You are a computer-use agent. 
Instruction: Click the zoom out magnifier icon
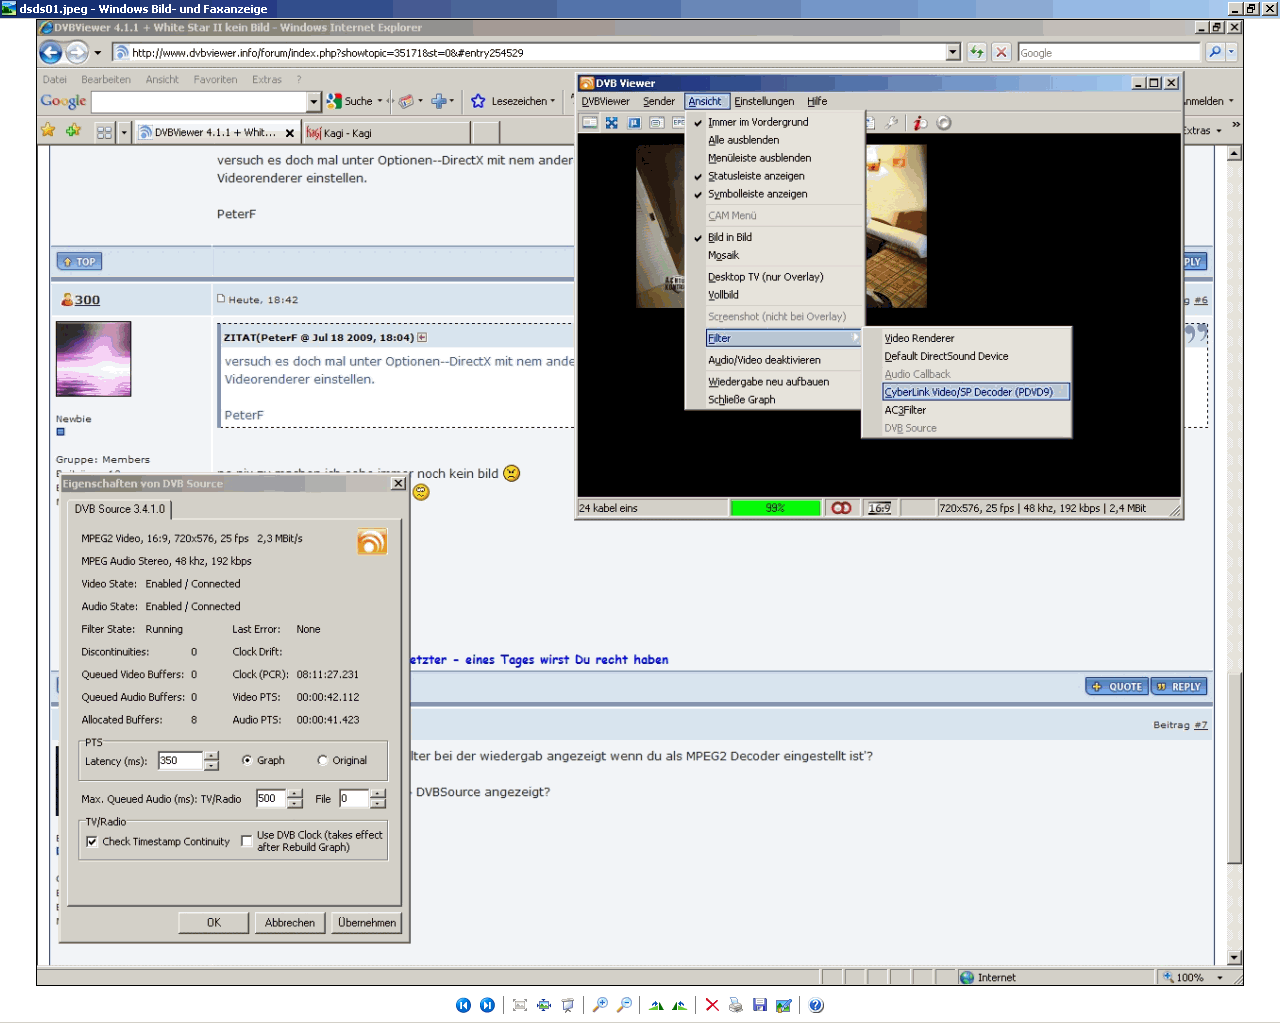624,1005
